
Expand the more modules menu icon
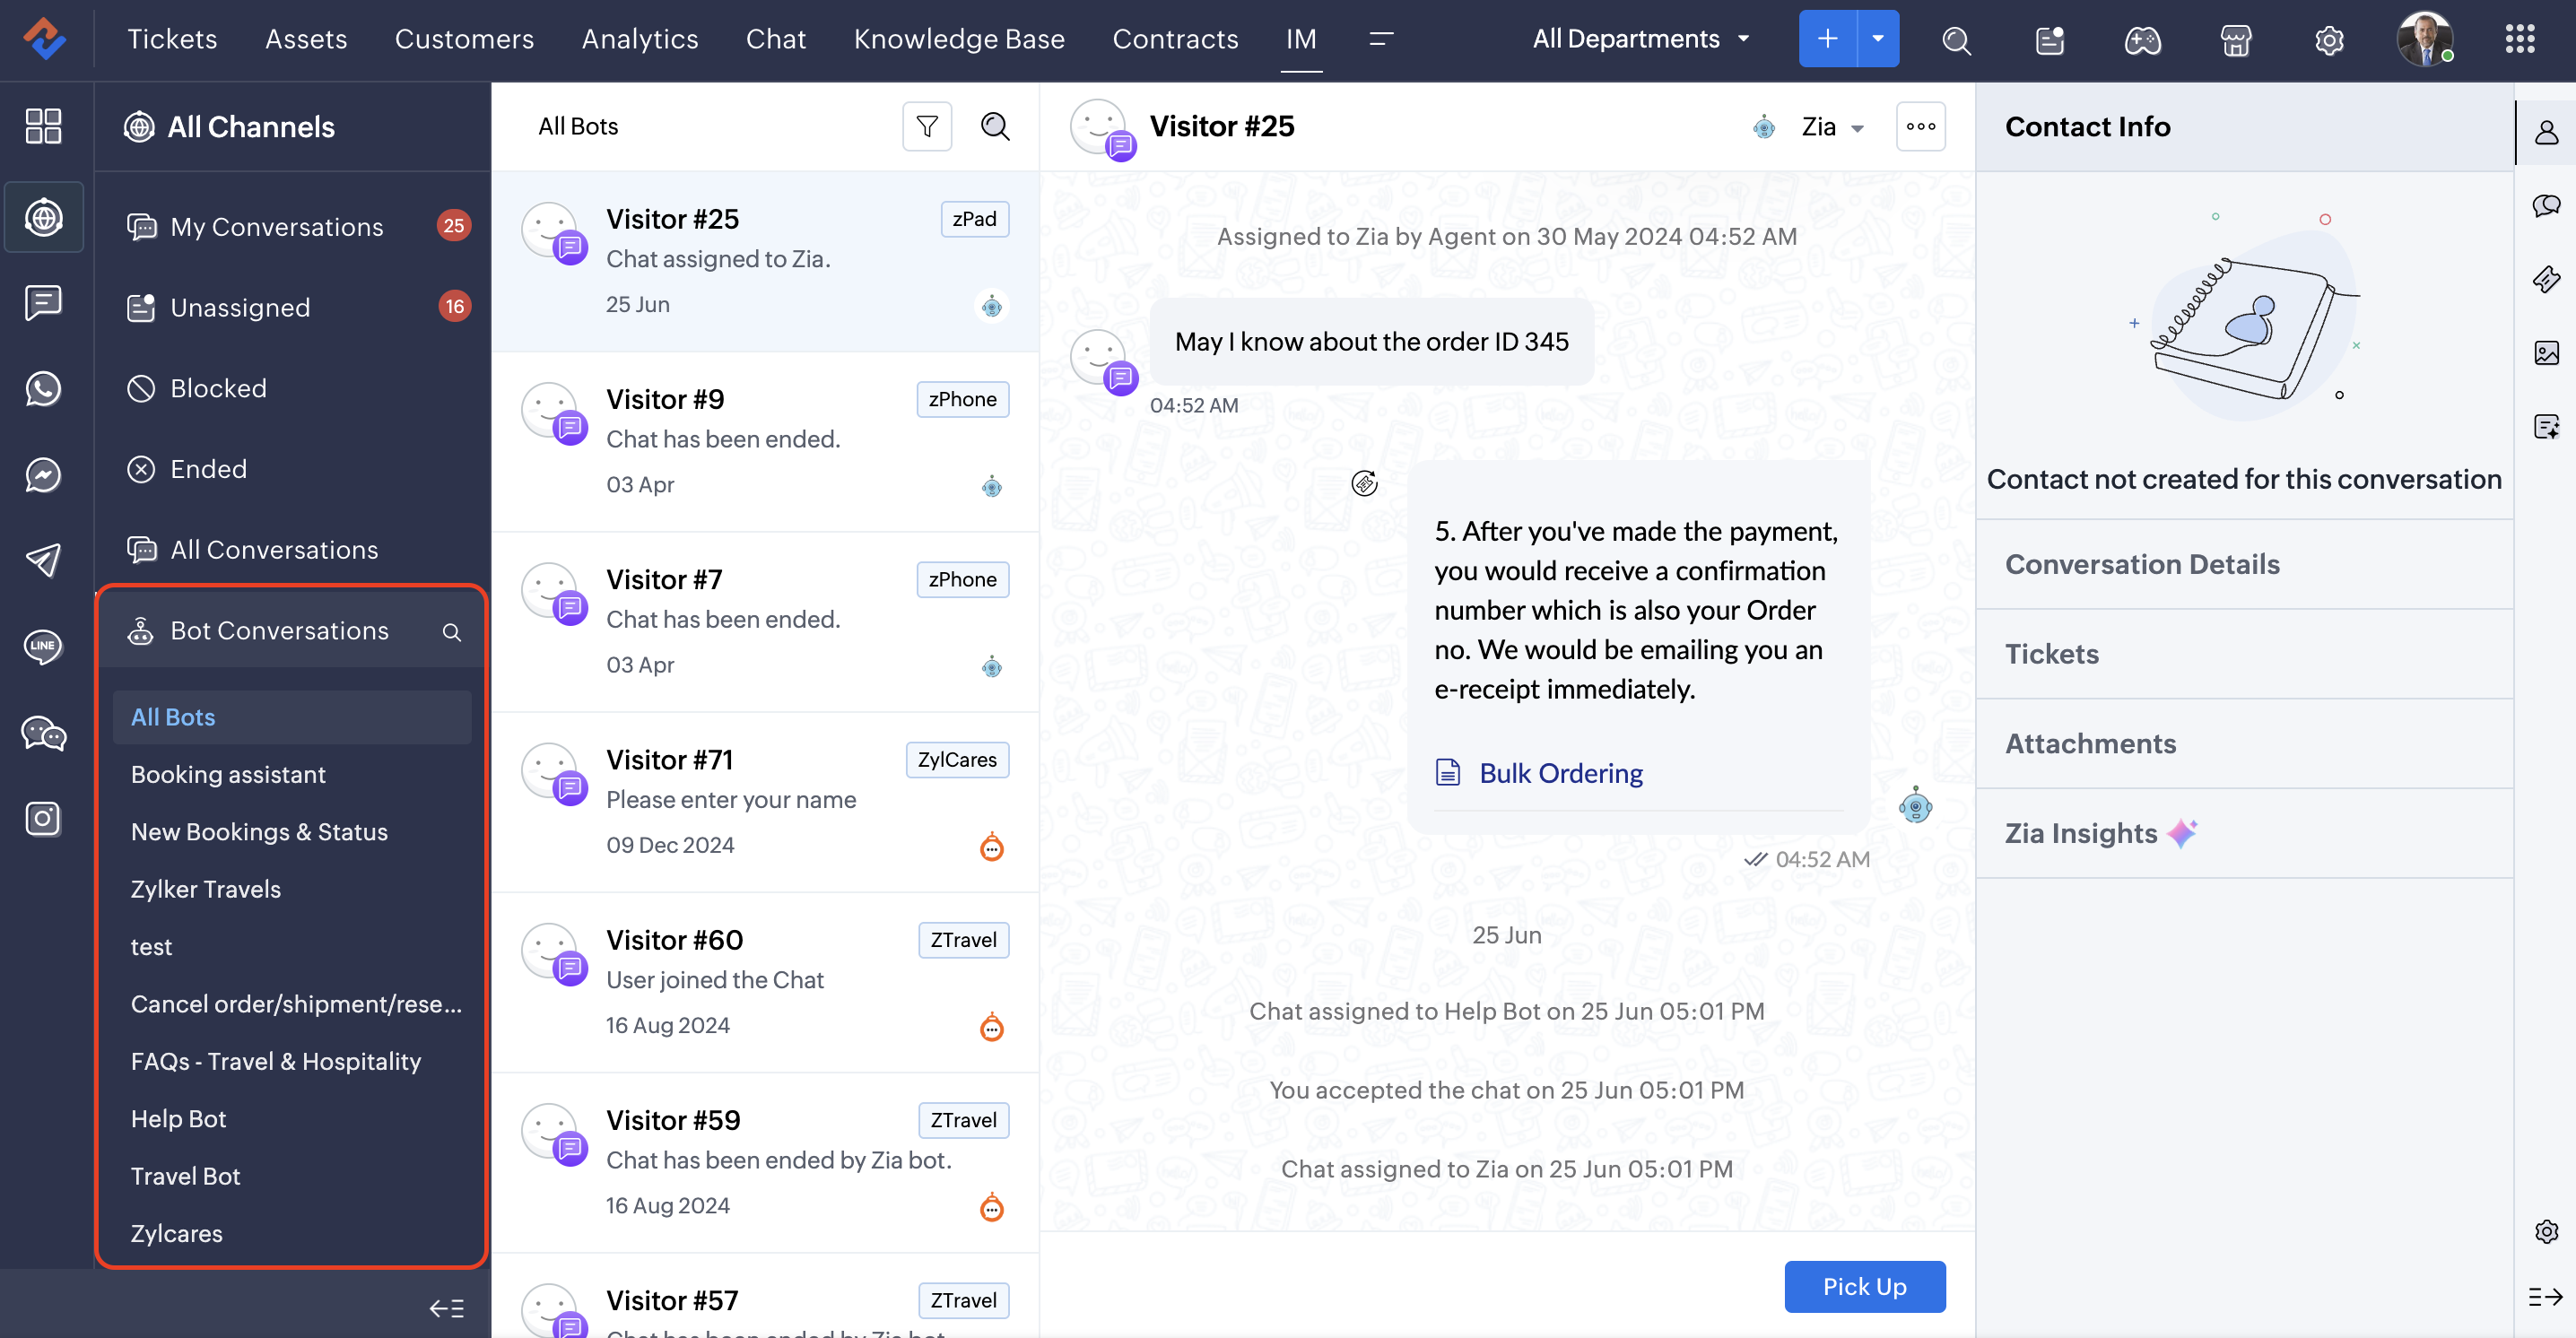coord(1381,39)
